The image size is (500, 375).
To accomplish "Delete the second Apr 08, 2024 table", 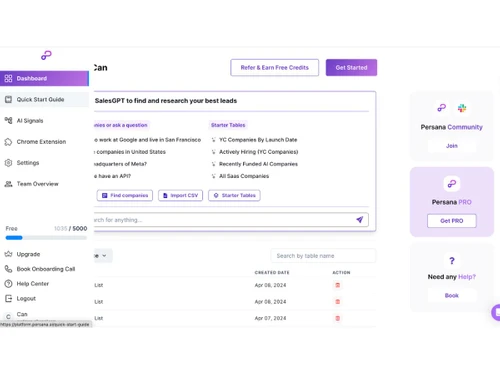I will [x=338, y=302].
